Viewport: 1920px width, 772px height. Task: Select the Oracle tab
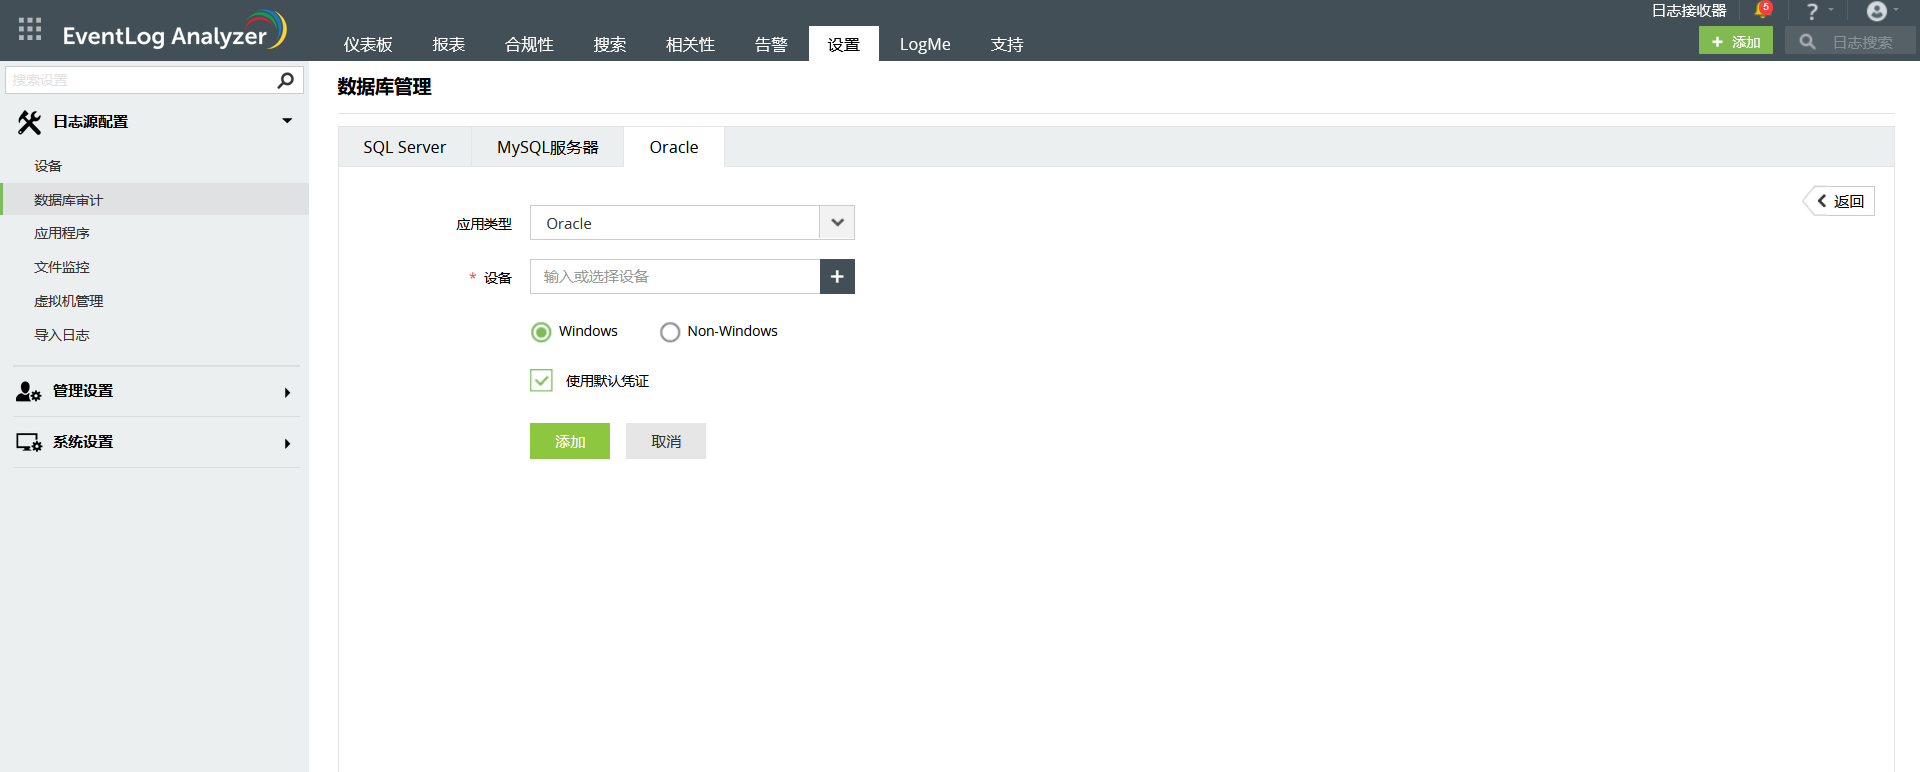coord(674,147)
